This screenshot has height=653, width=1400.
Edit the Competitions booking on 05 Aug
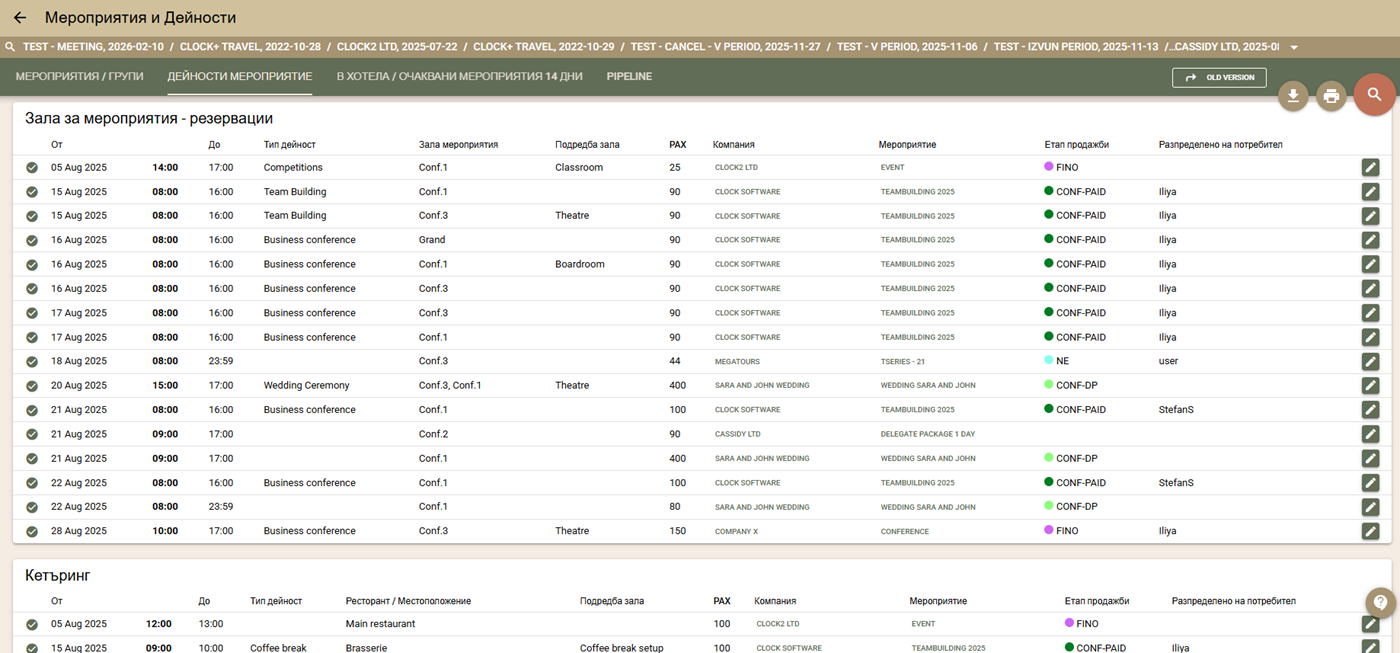[1370, 167]
